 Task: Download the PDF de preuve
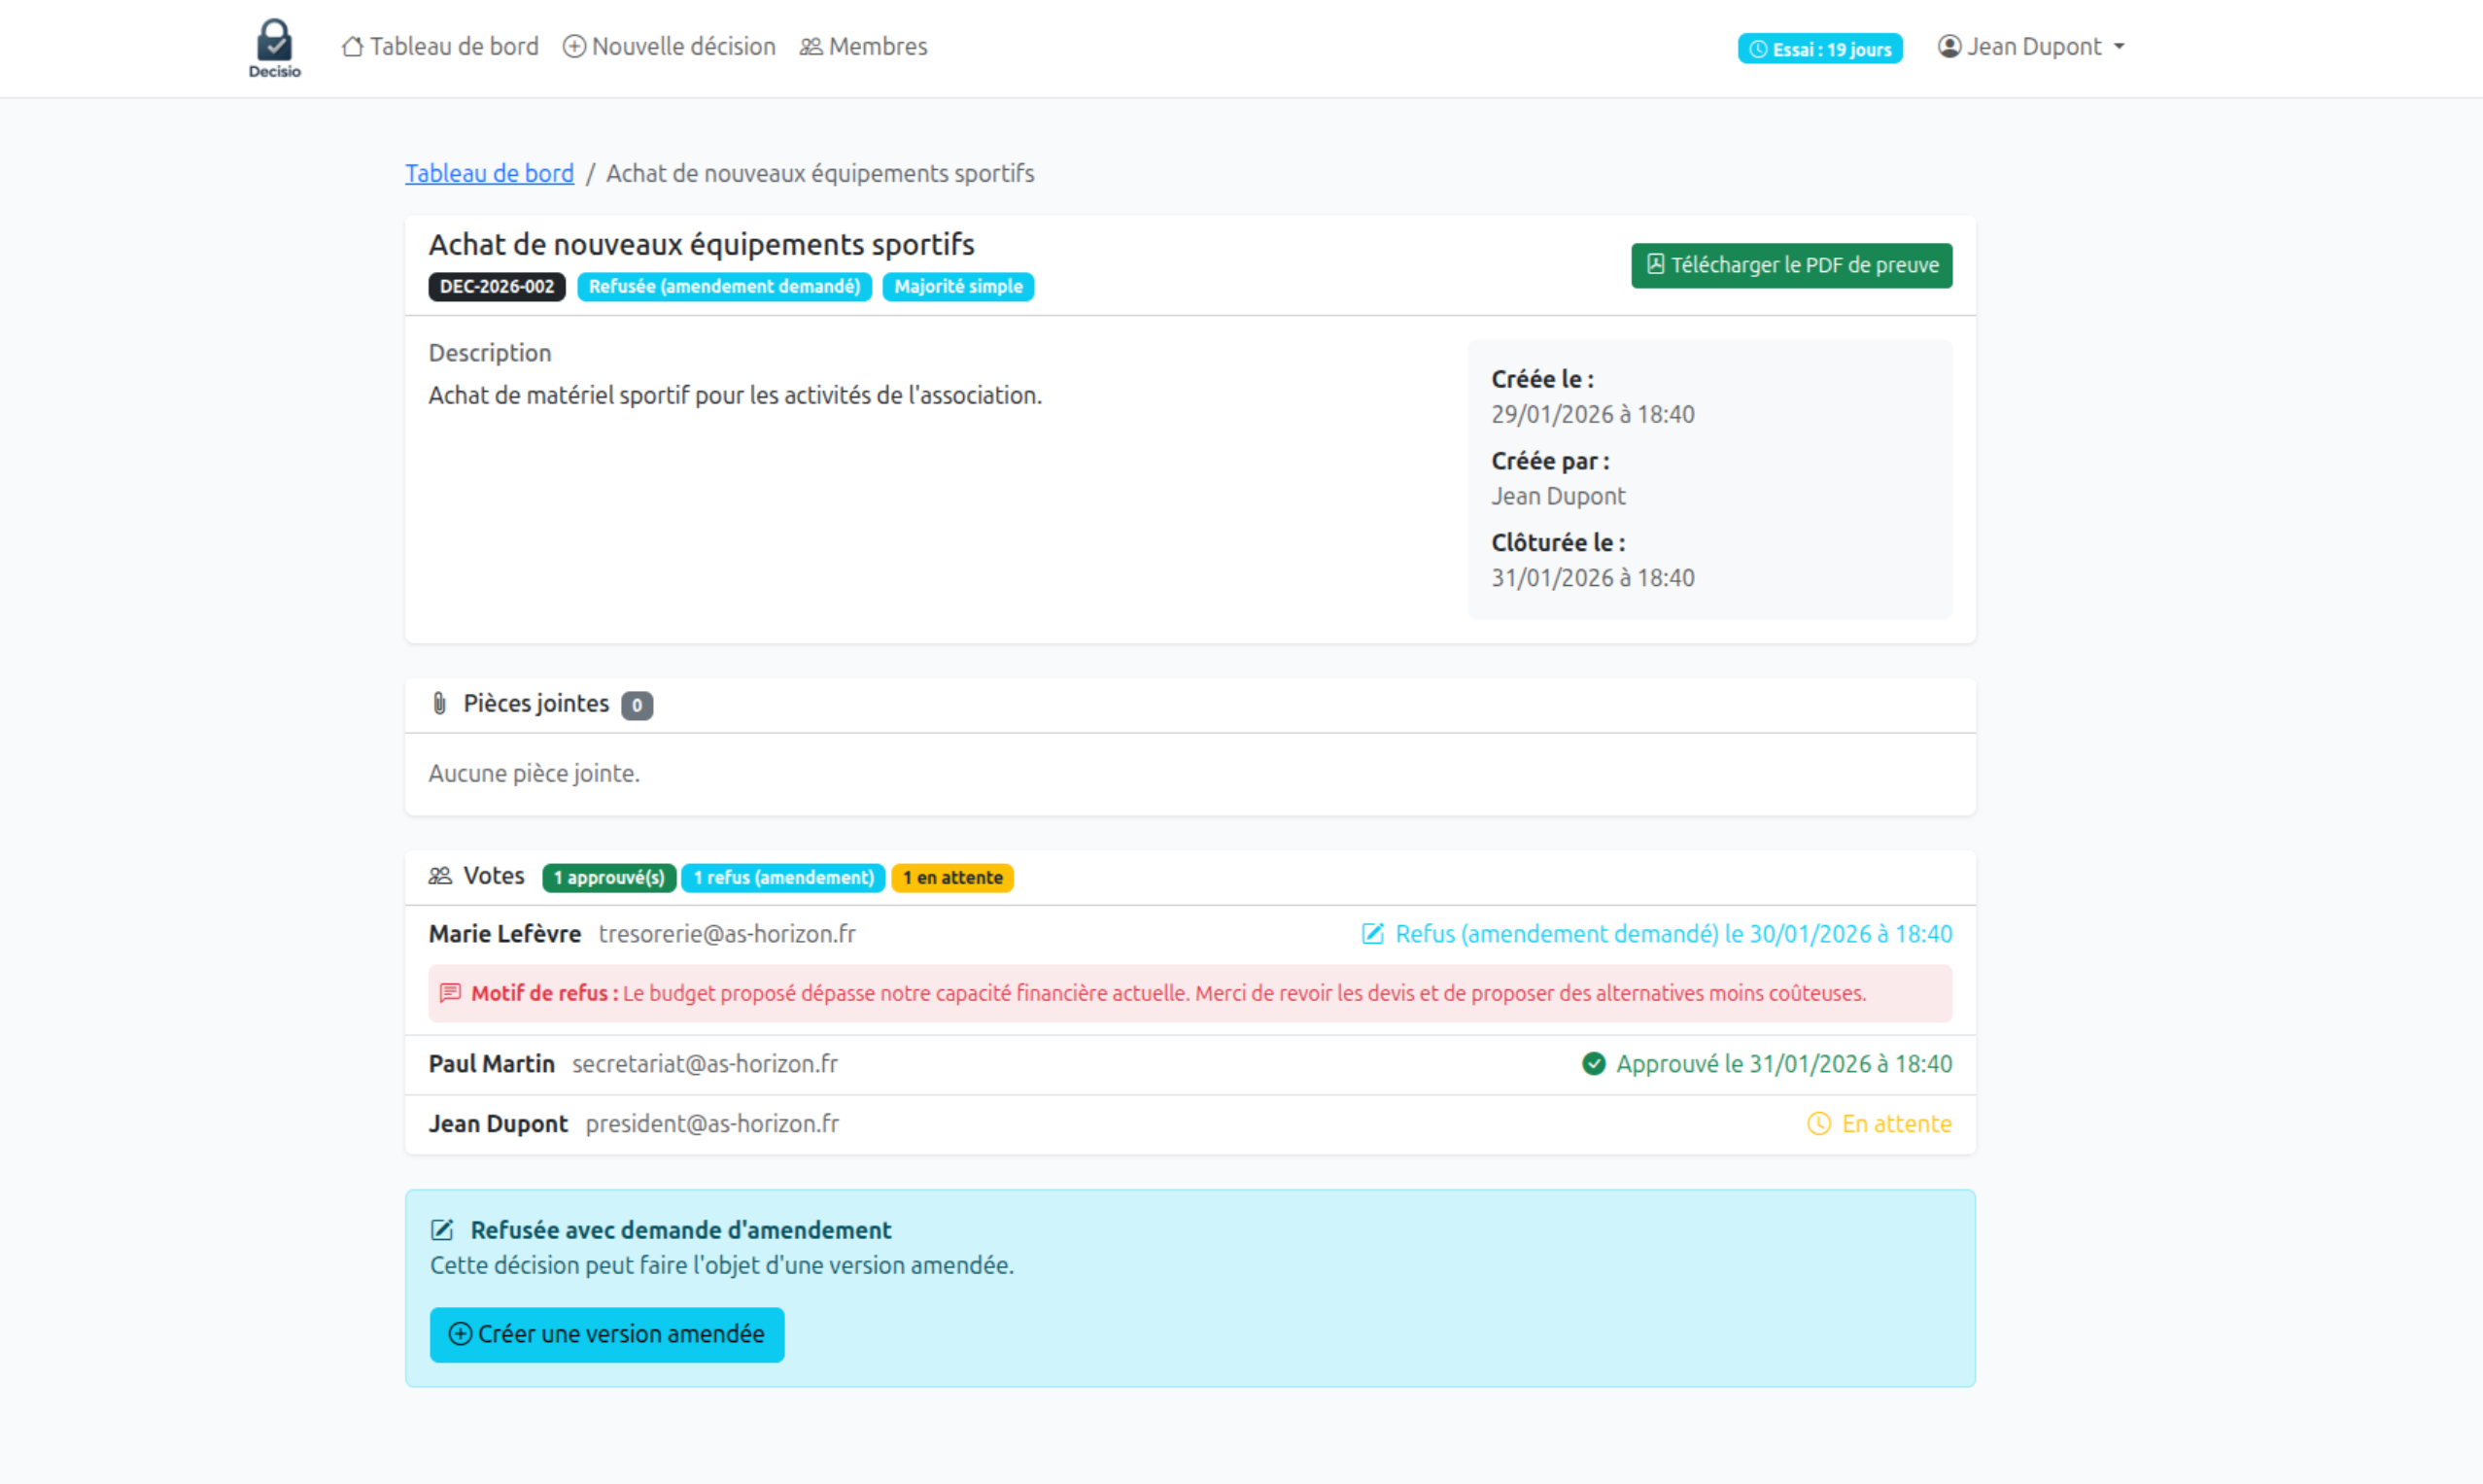tap(1791, 265)
